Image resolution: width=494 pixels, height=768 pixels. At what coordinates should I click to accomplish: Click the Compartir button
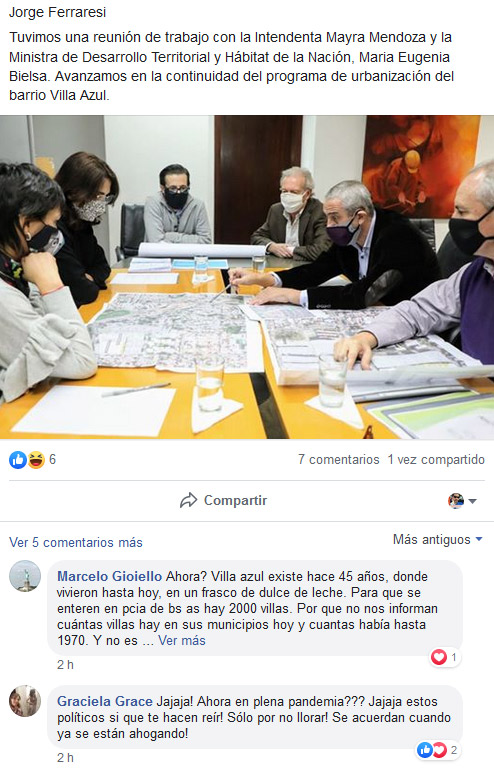pyautogui.click(x=223, y=500)
